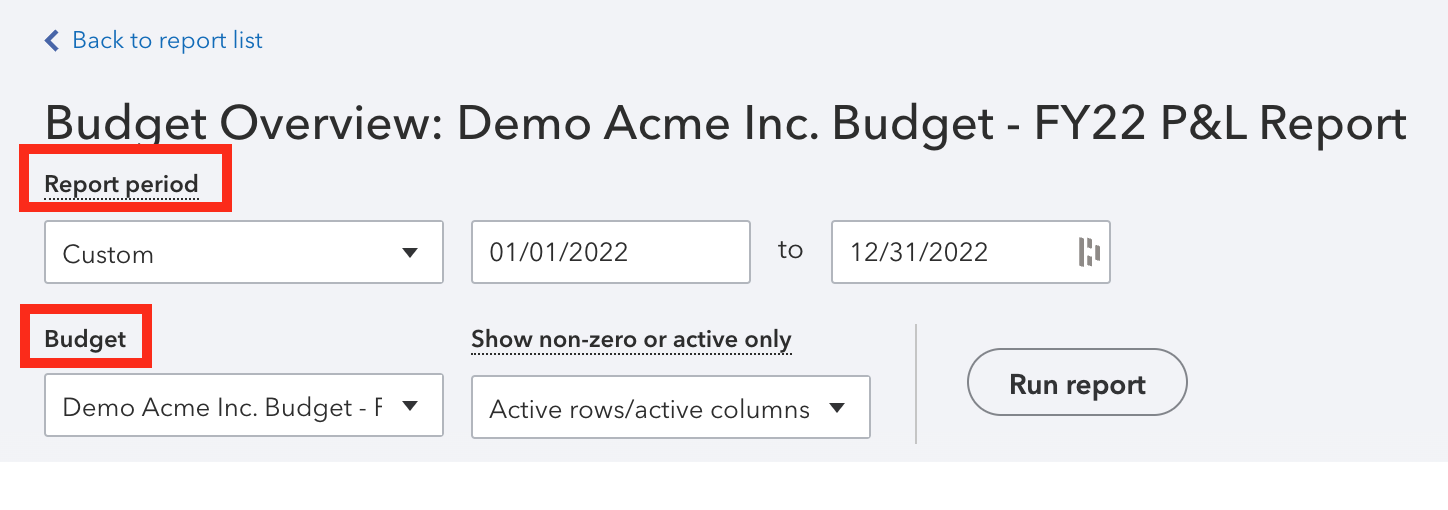This screenshot has width=1448, height=510.
Task: Click the Run report button
Action: click(1077, 385)
